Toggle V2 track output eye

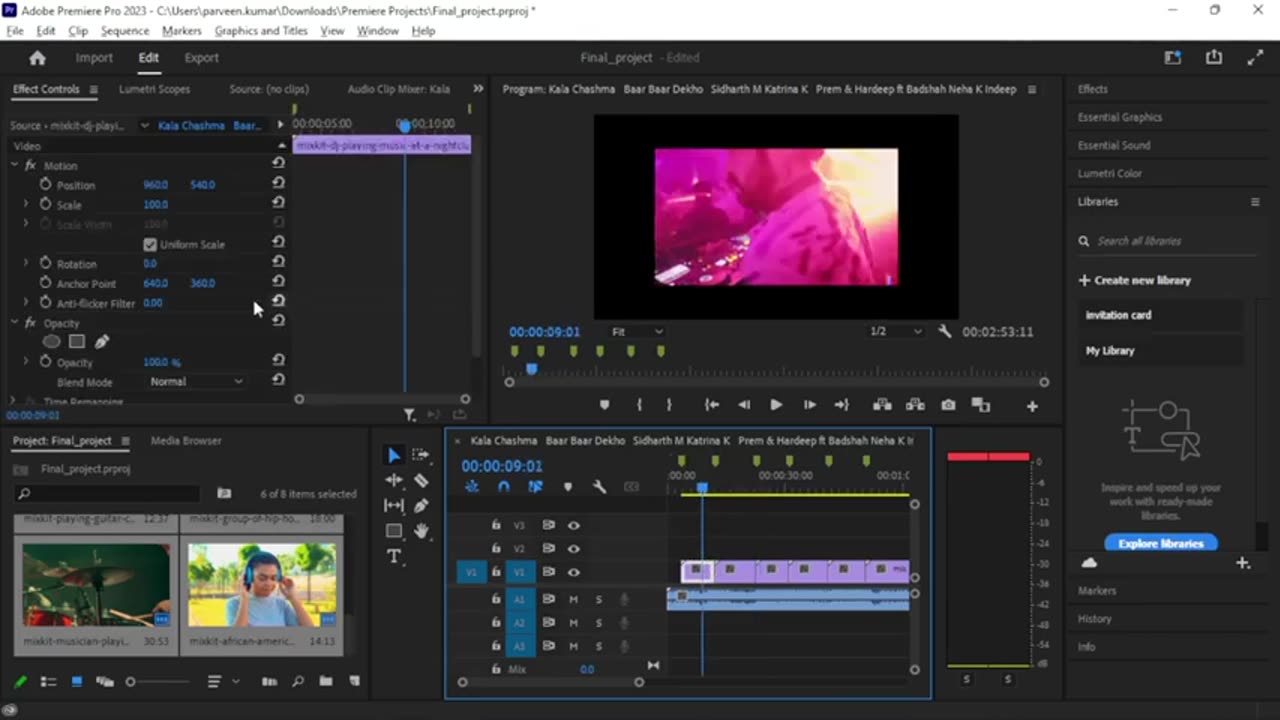pos(574,549)
